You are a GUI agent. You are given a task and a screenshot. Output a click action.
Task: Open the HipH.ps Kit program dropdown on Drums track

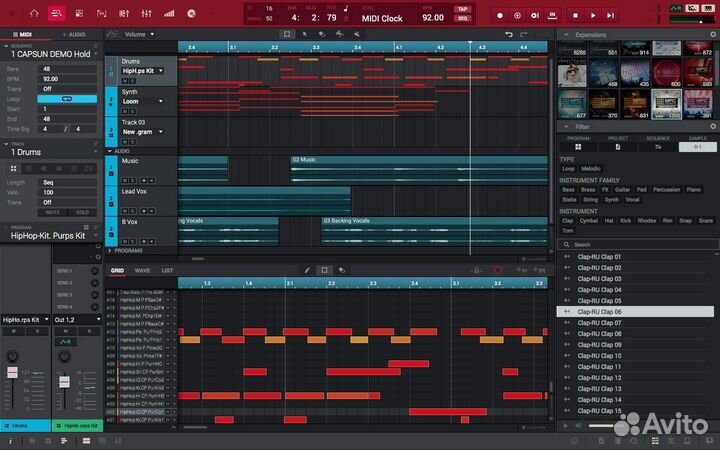[143, 71]
